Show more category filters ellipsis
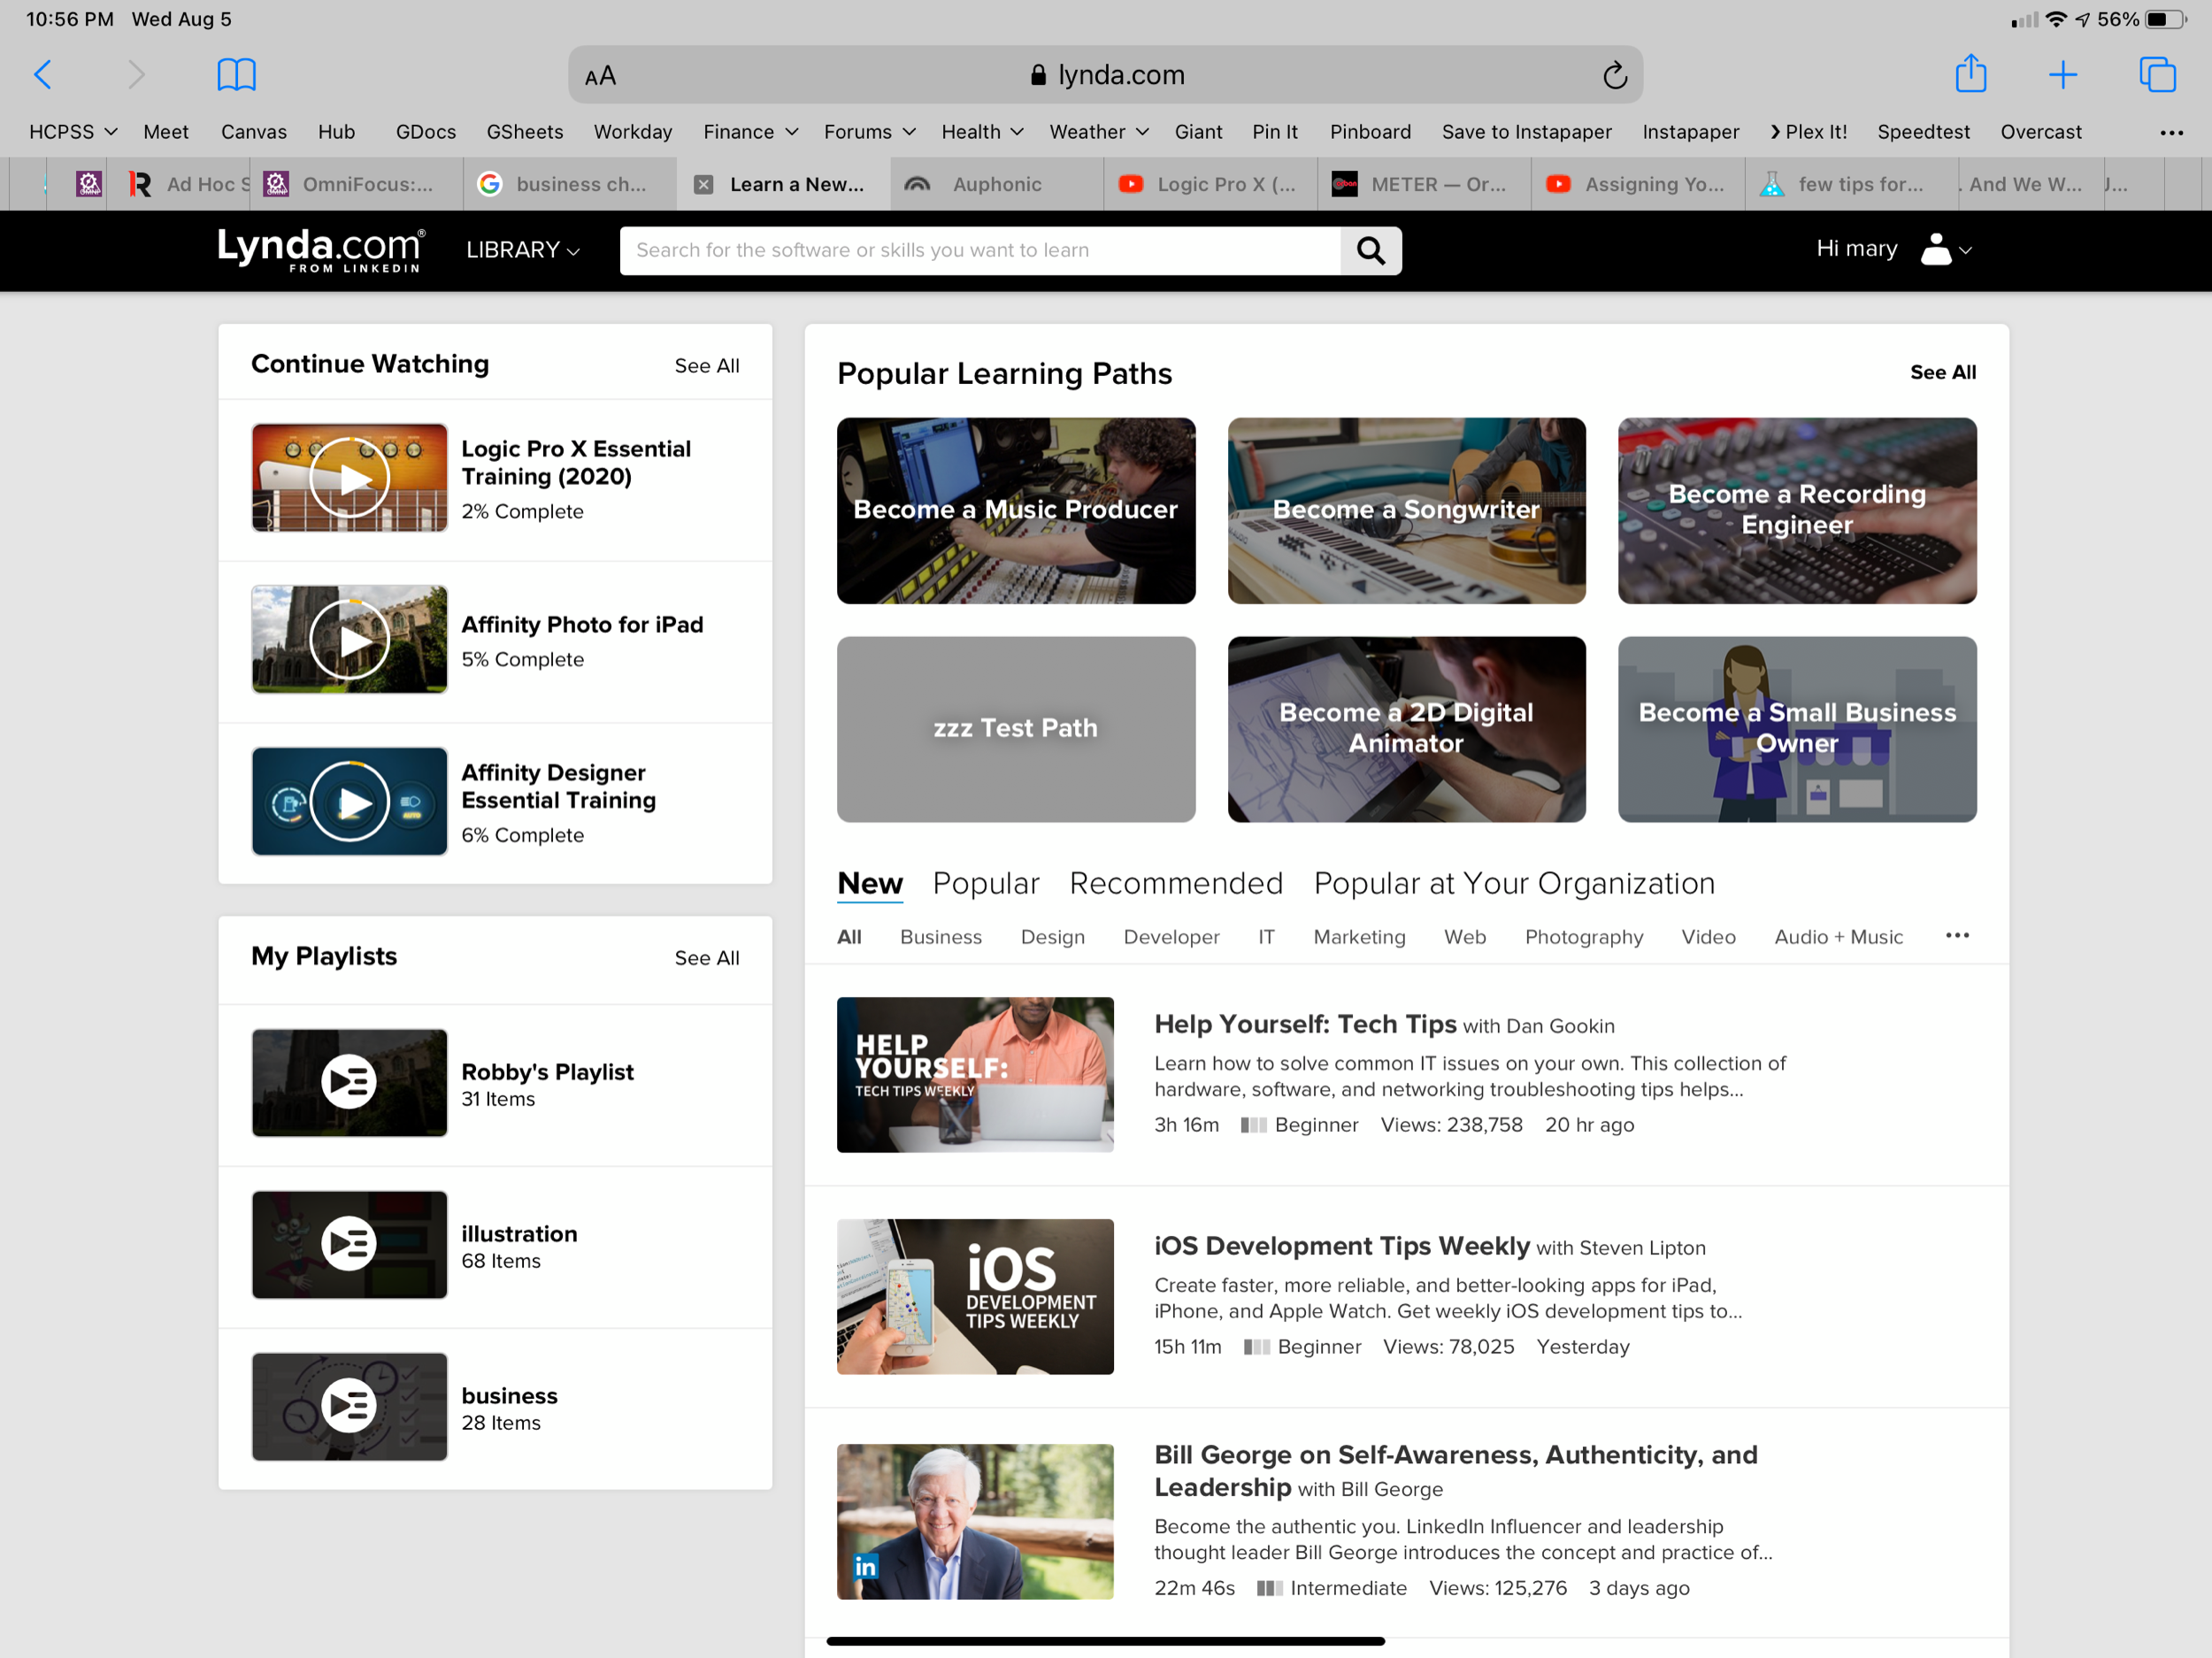 [1957, 936]
